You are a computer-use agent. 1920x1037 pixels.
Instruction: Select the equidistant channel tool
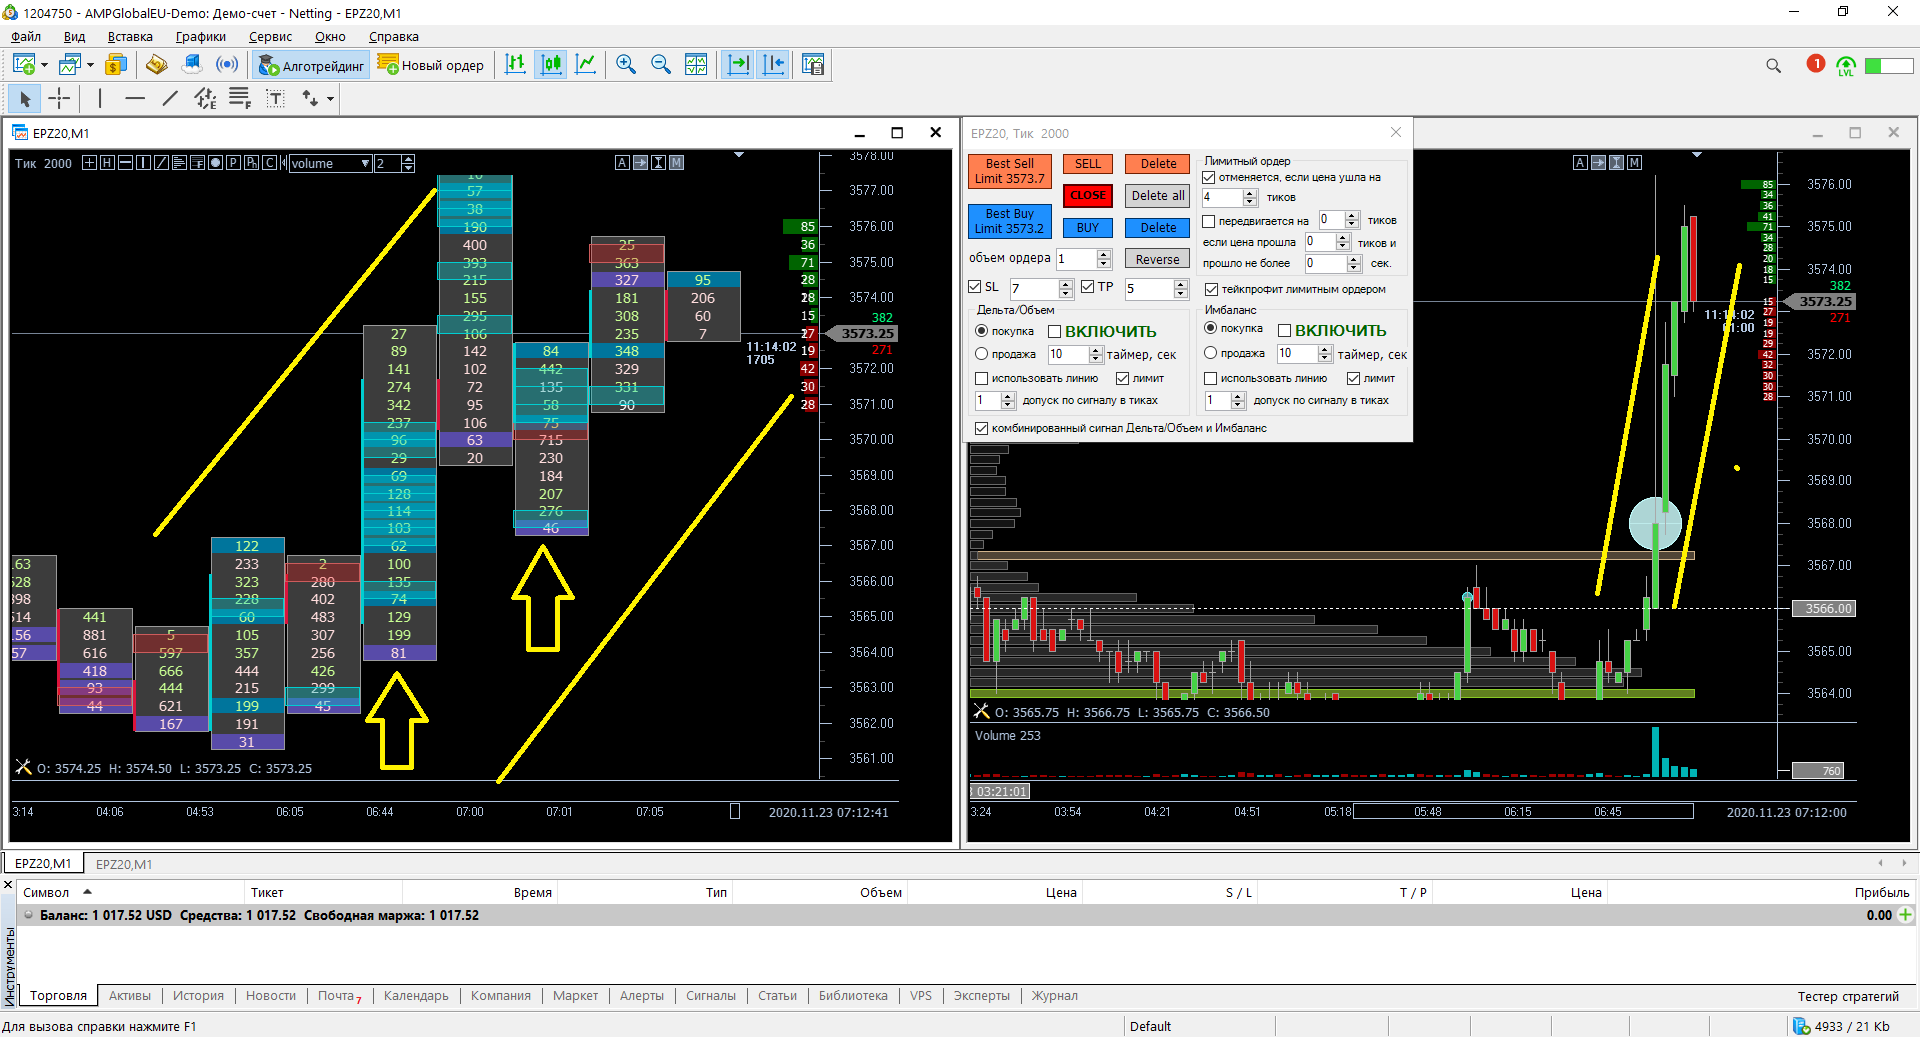point(205,98)
